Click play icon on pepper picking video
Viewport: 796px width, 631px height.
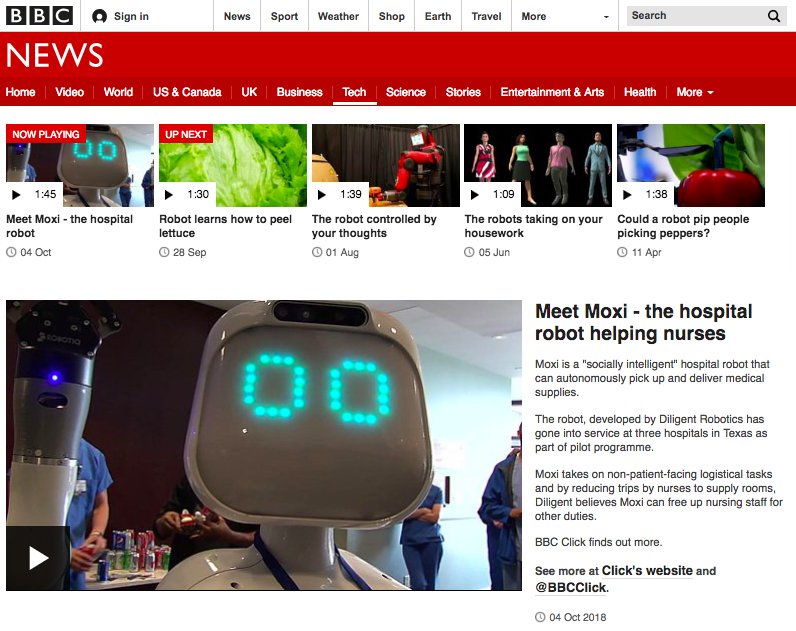click(x=627, y=194)
